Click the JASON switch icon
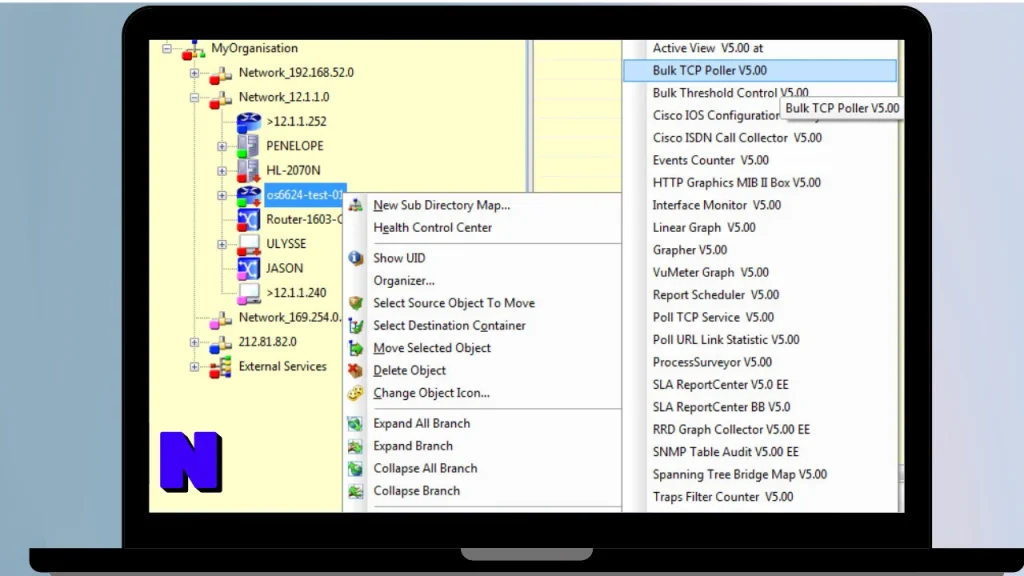This screenshot has width=1024, height=576. (x=248, y=268)
